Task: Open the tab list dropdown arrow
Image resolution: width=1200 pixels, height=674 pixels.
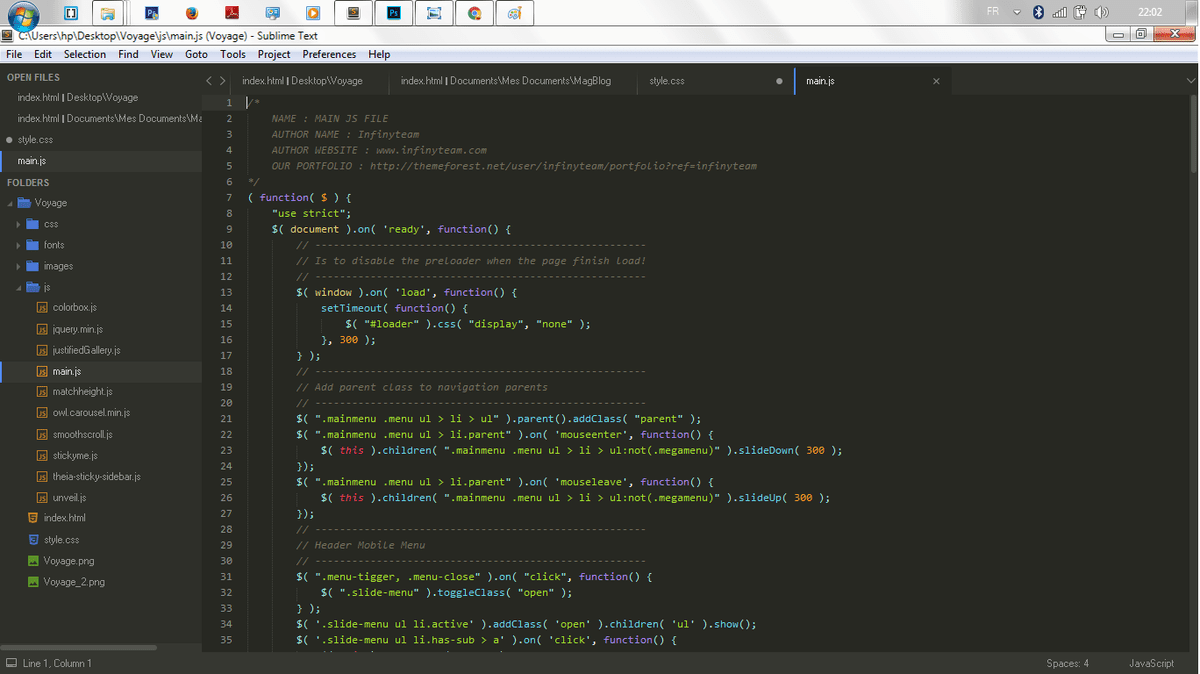Action: click(1190, 81)
